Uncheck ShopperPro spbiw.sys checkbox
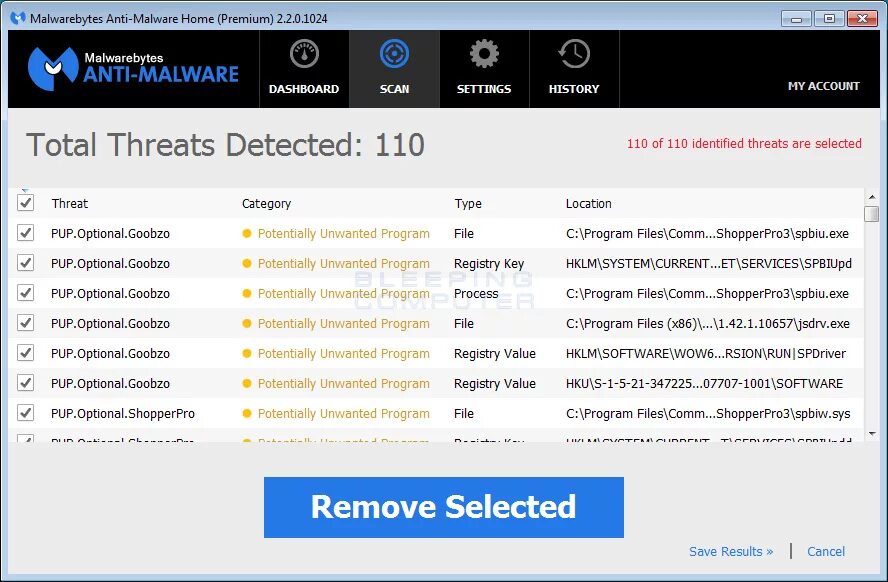This screenshot has height=582, width=888. point(25,413)
